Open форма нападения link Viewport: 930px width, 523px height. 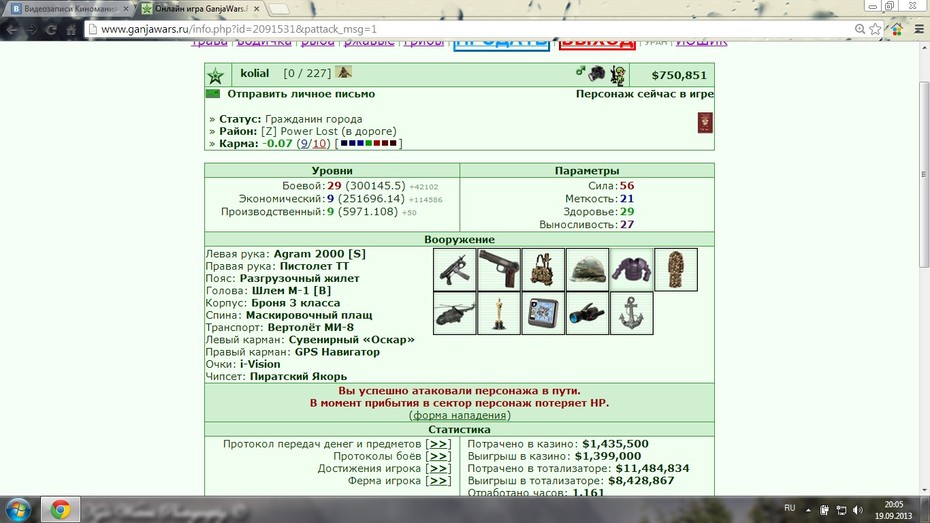tap(460, 415)
